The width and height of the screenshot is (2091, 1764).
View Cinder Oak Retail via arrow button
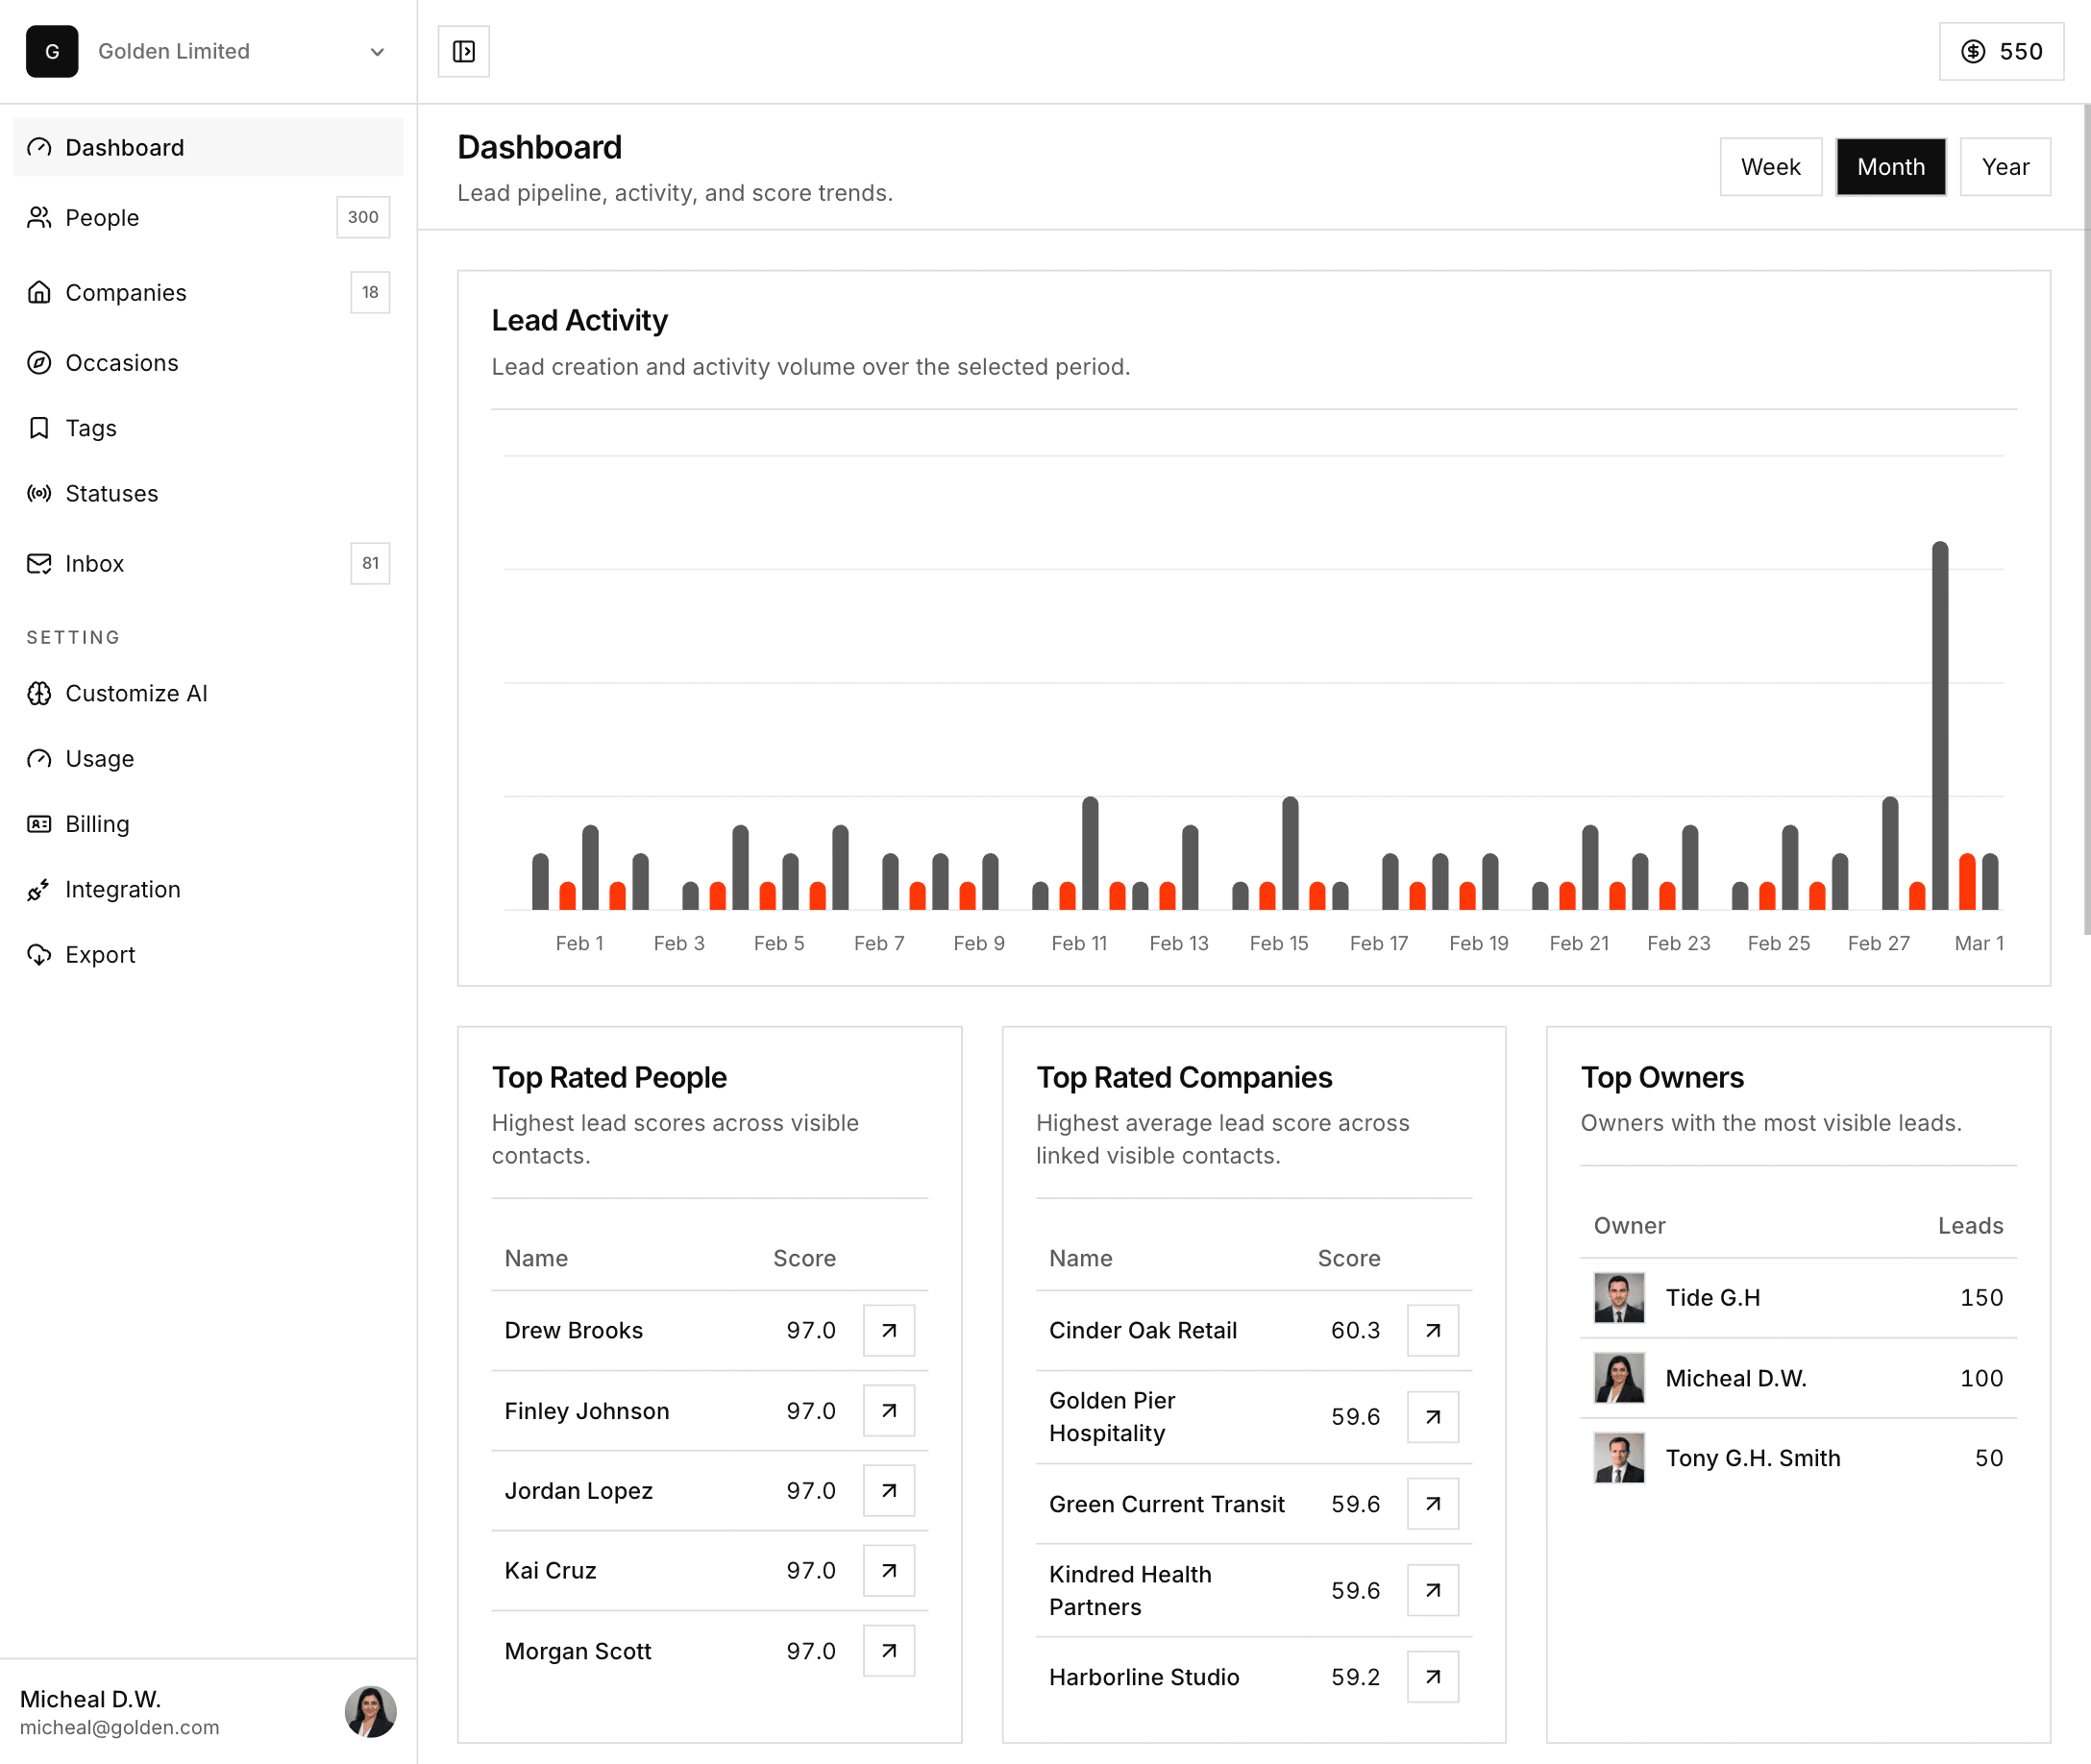click(1432, 1330)
